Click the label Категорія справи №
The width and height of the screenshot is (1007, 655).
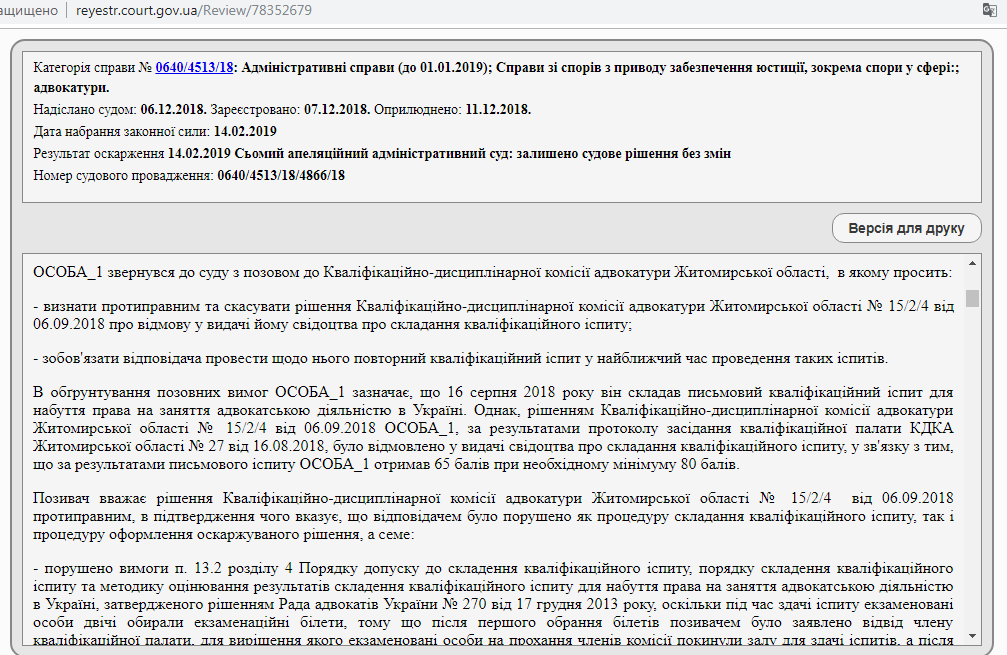coord(92,67)
